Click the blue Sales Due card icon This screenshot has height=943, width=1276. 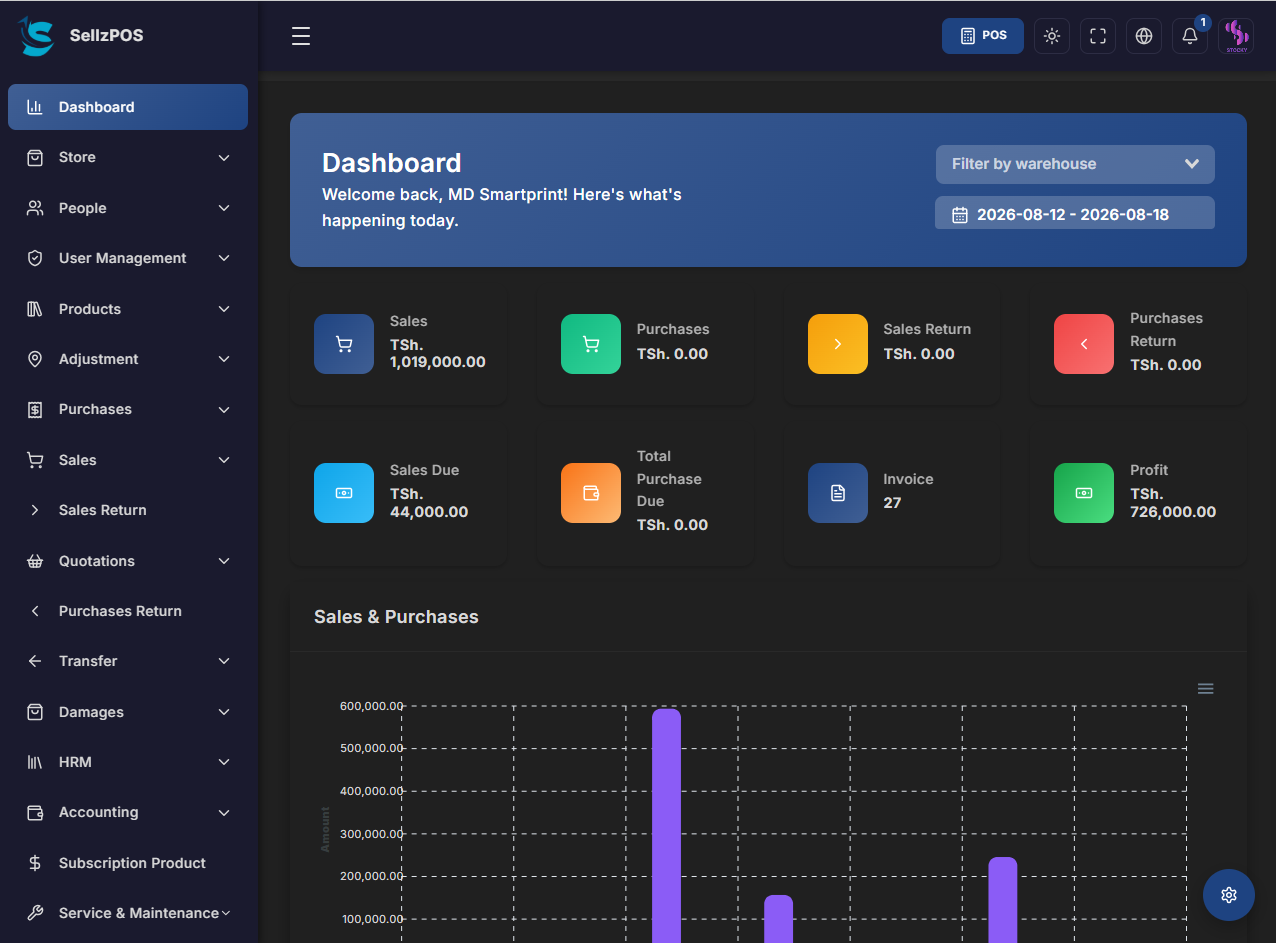coord(344,493)
